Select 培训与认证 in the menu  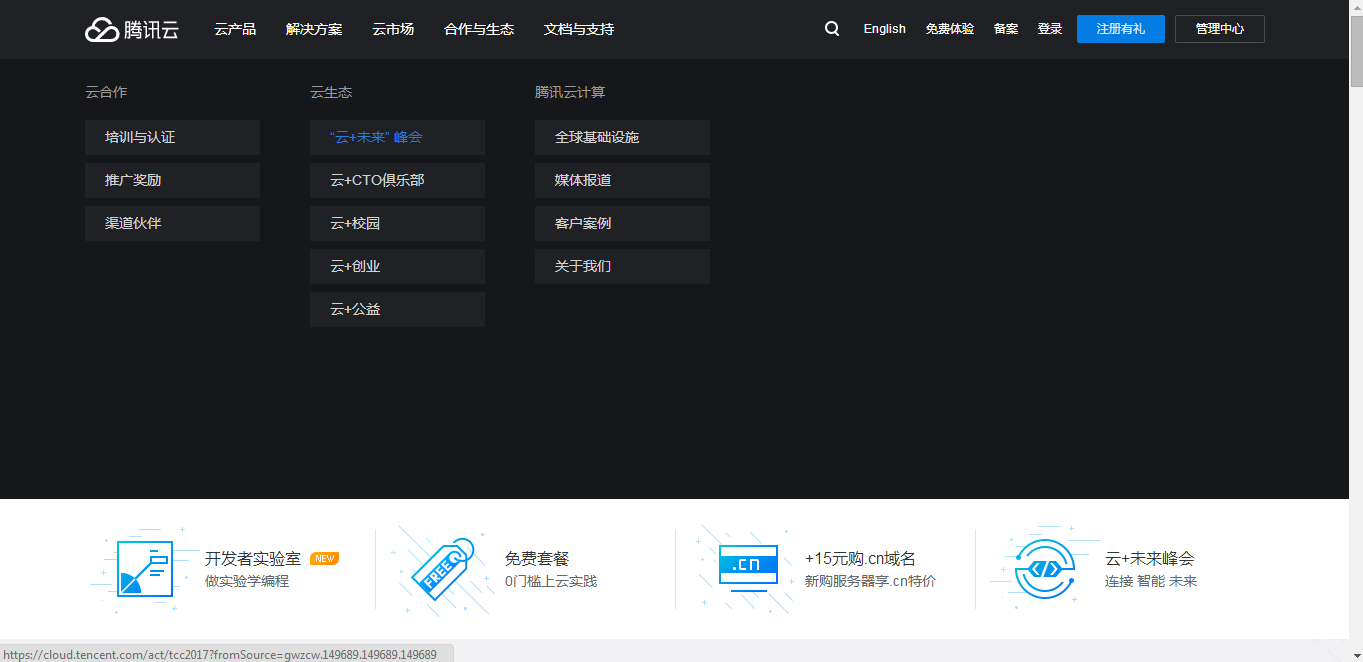tap(172, 137)
